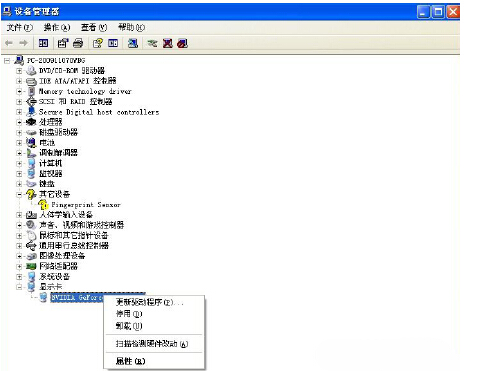Minimize the 设备管理器 window
The image size is (477, 371).
[423, 12]
